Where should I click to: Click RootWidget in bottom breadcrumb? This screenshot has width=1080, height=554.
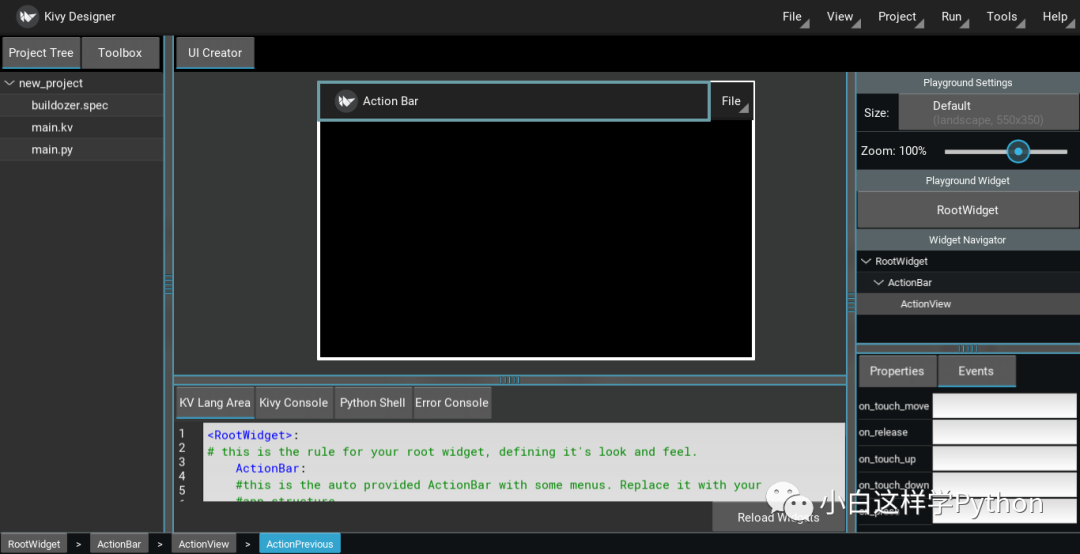pos(34,544)
